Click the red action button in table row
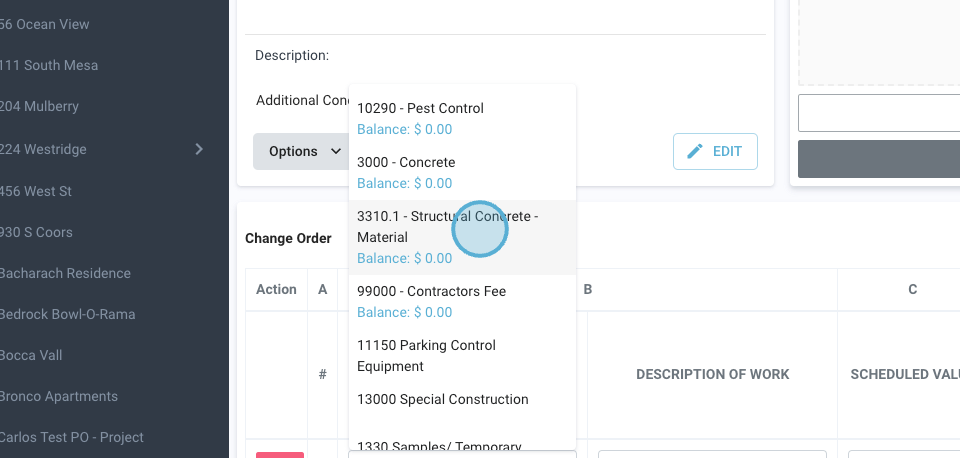960x458 pixels. point(279,454)
